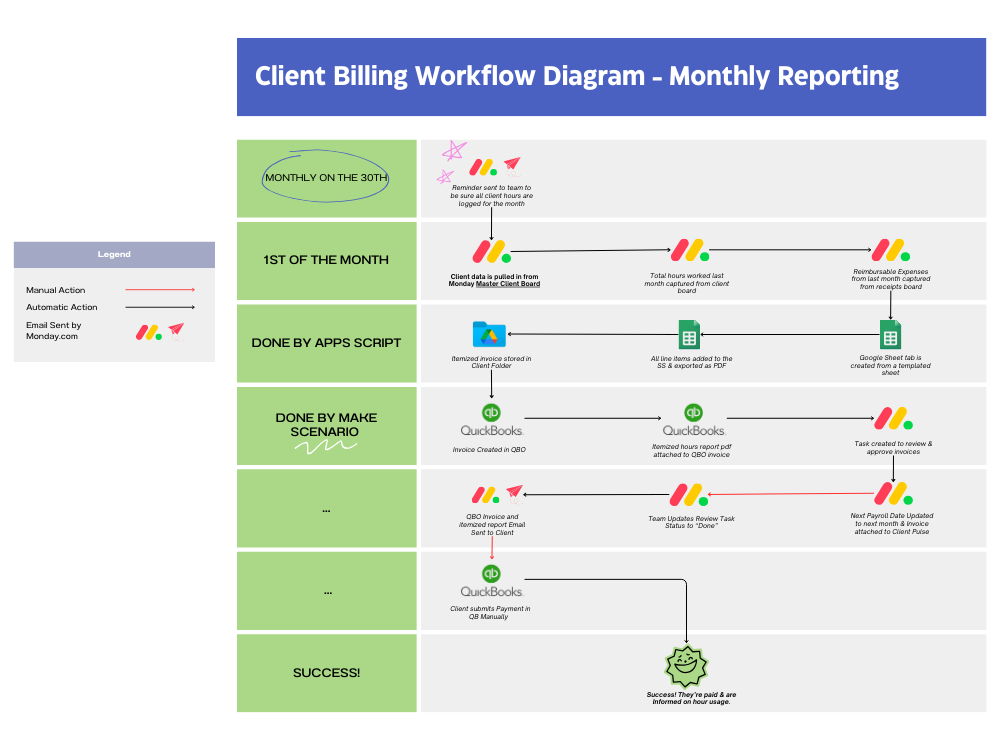Click 'Next Payroll Date Updated' caption
Screen dimensions: 1000x750
(x=892, y=524)
